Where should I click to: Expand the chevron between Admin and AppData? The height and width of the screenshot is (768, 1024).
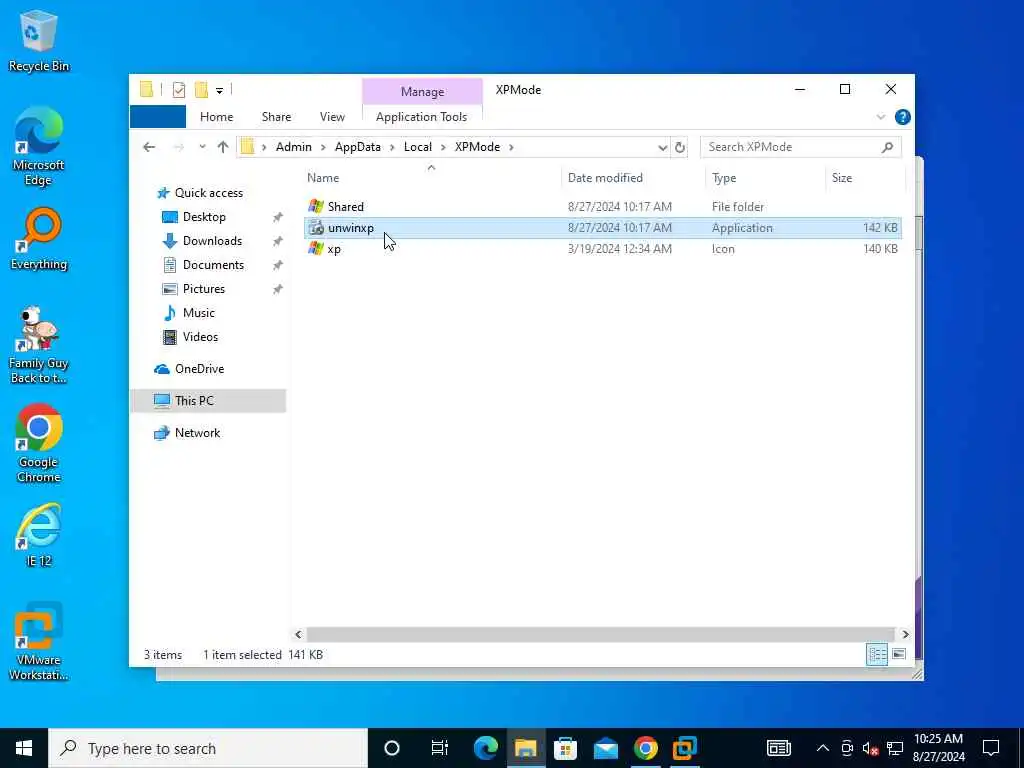tap(323, 147)
